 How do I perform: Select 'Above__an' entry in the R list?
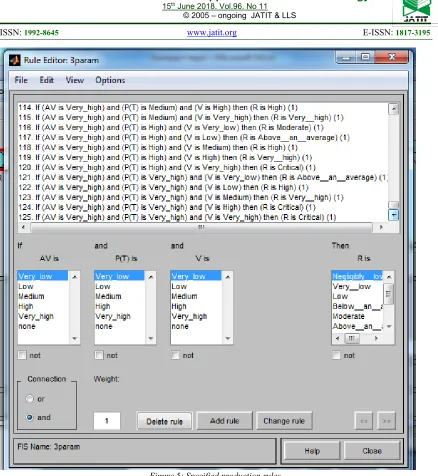[x=357, y=326]
